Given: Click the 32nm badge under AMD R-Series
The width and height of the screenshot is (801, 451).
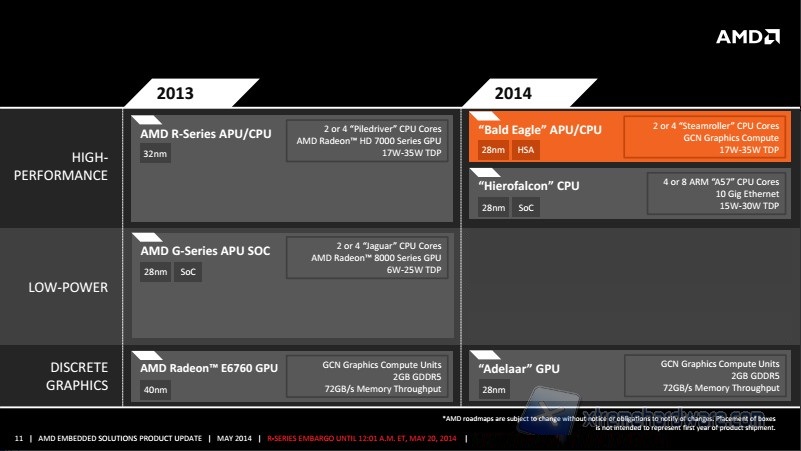Looking at the screenshot, I should tap(153, 155).
